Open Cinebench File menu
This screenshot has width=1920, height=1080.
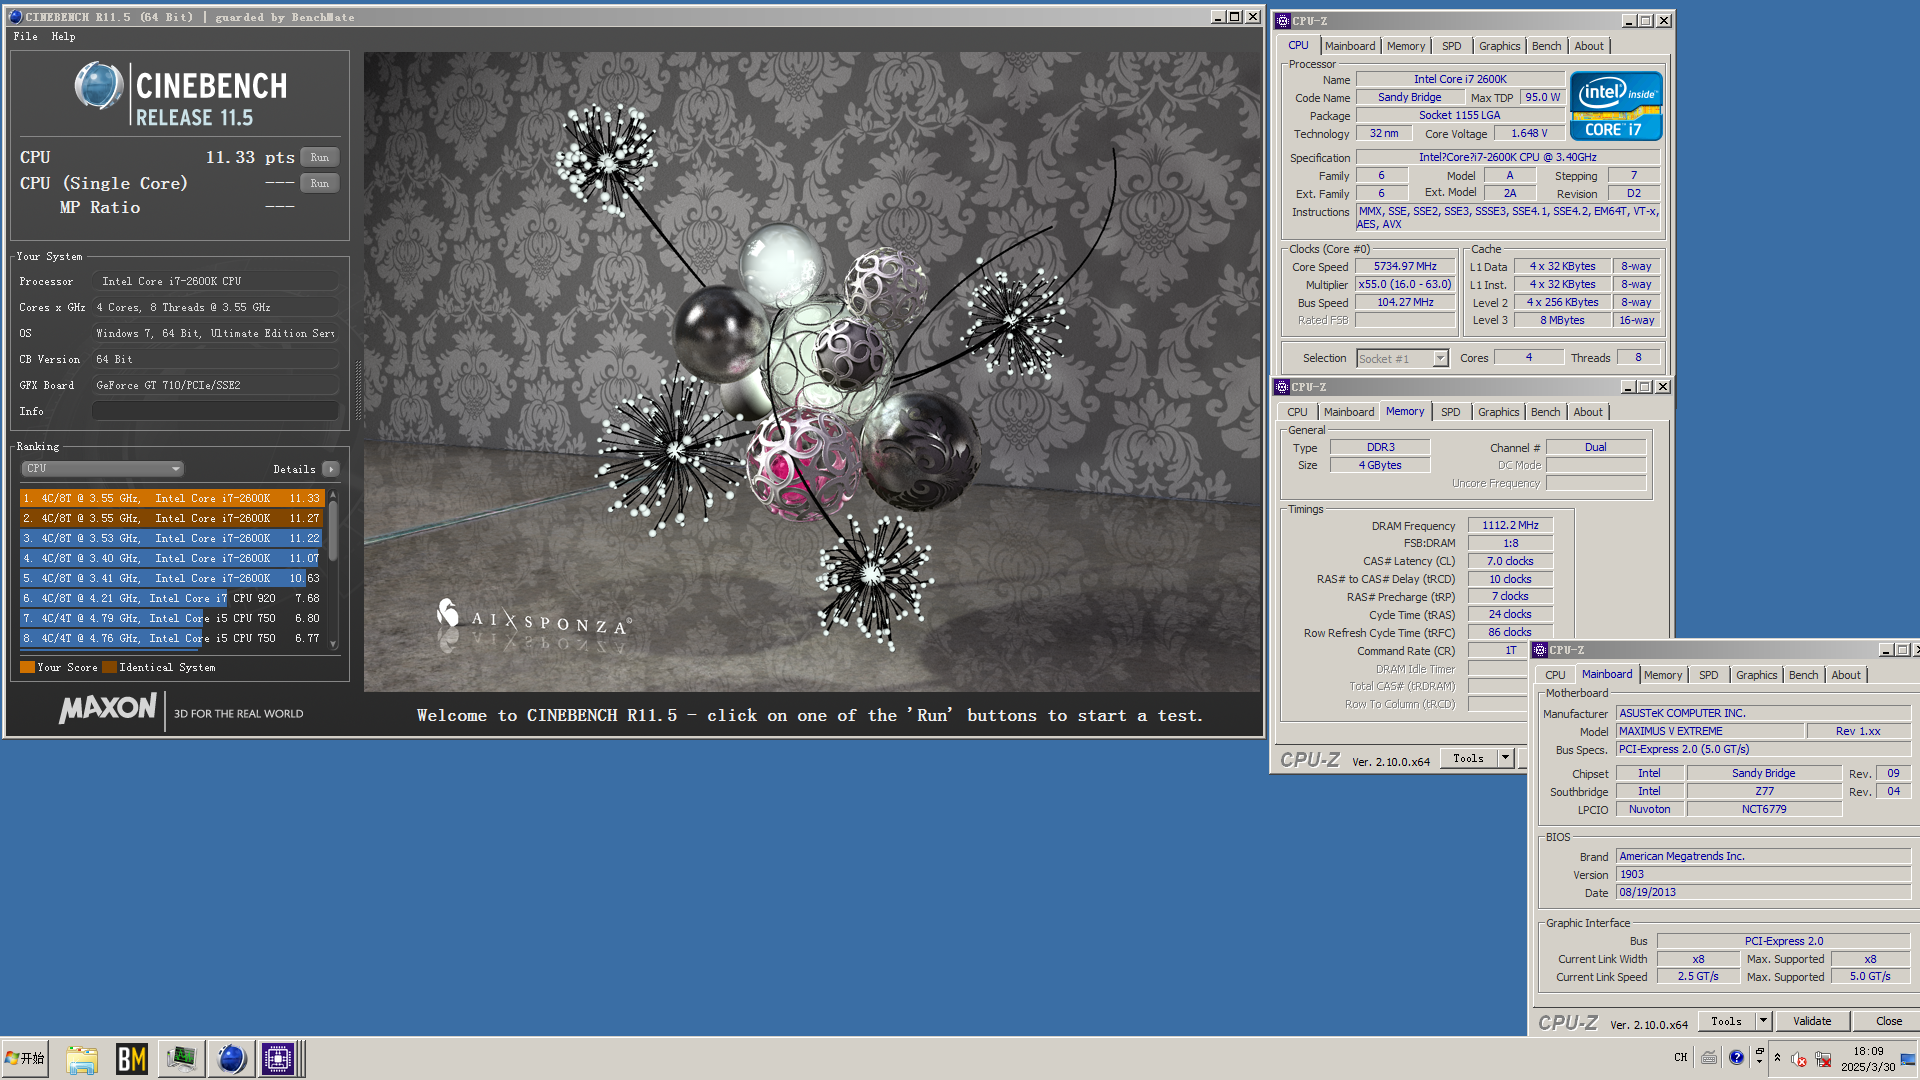point(25,36)
